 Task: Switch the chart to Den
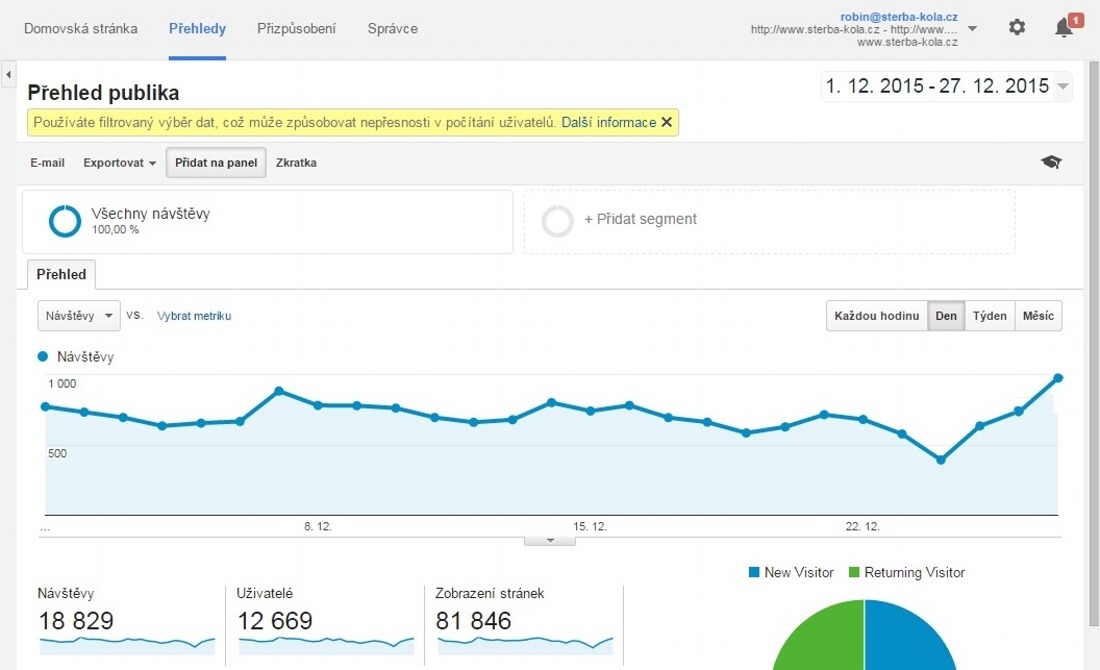(946, 316)
